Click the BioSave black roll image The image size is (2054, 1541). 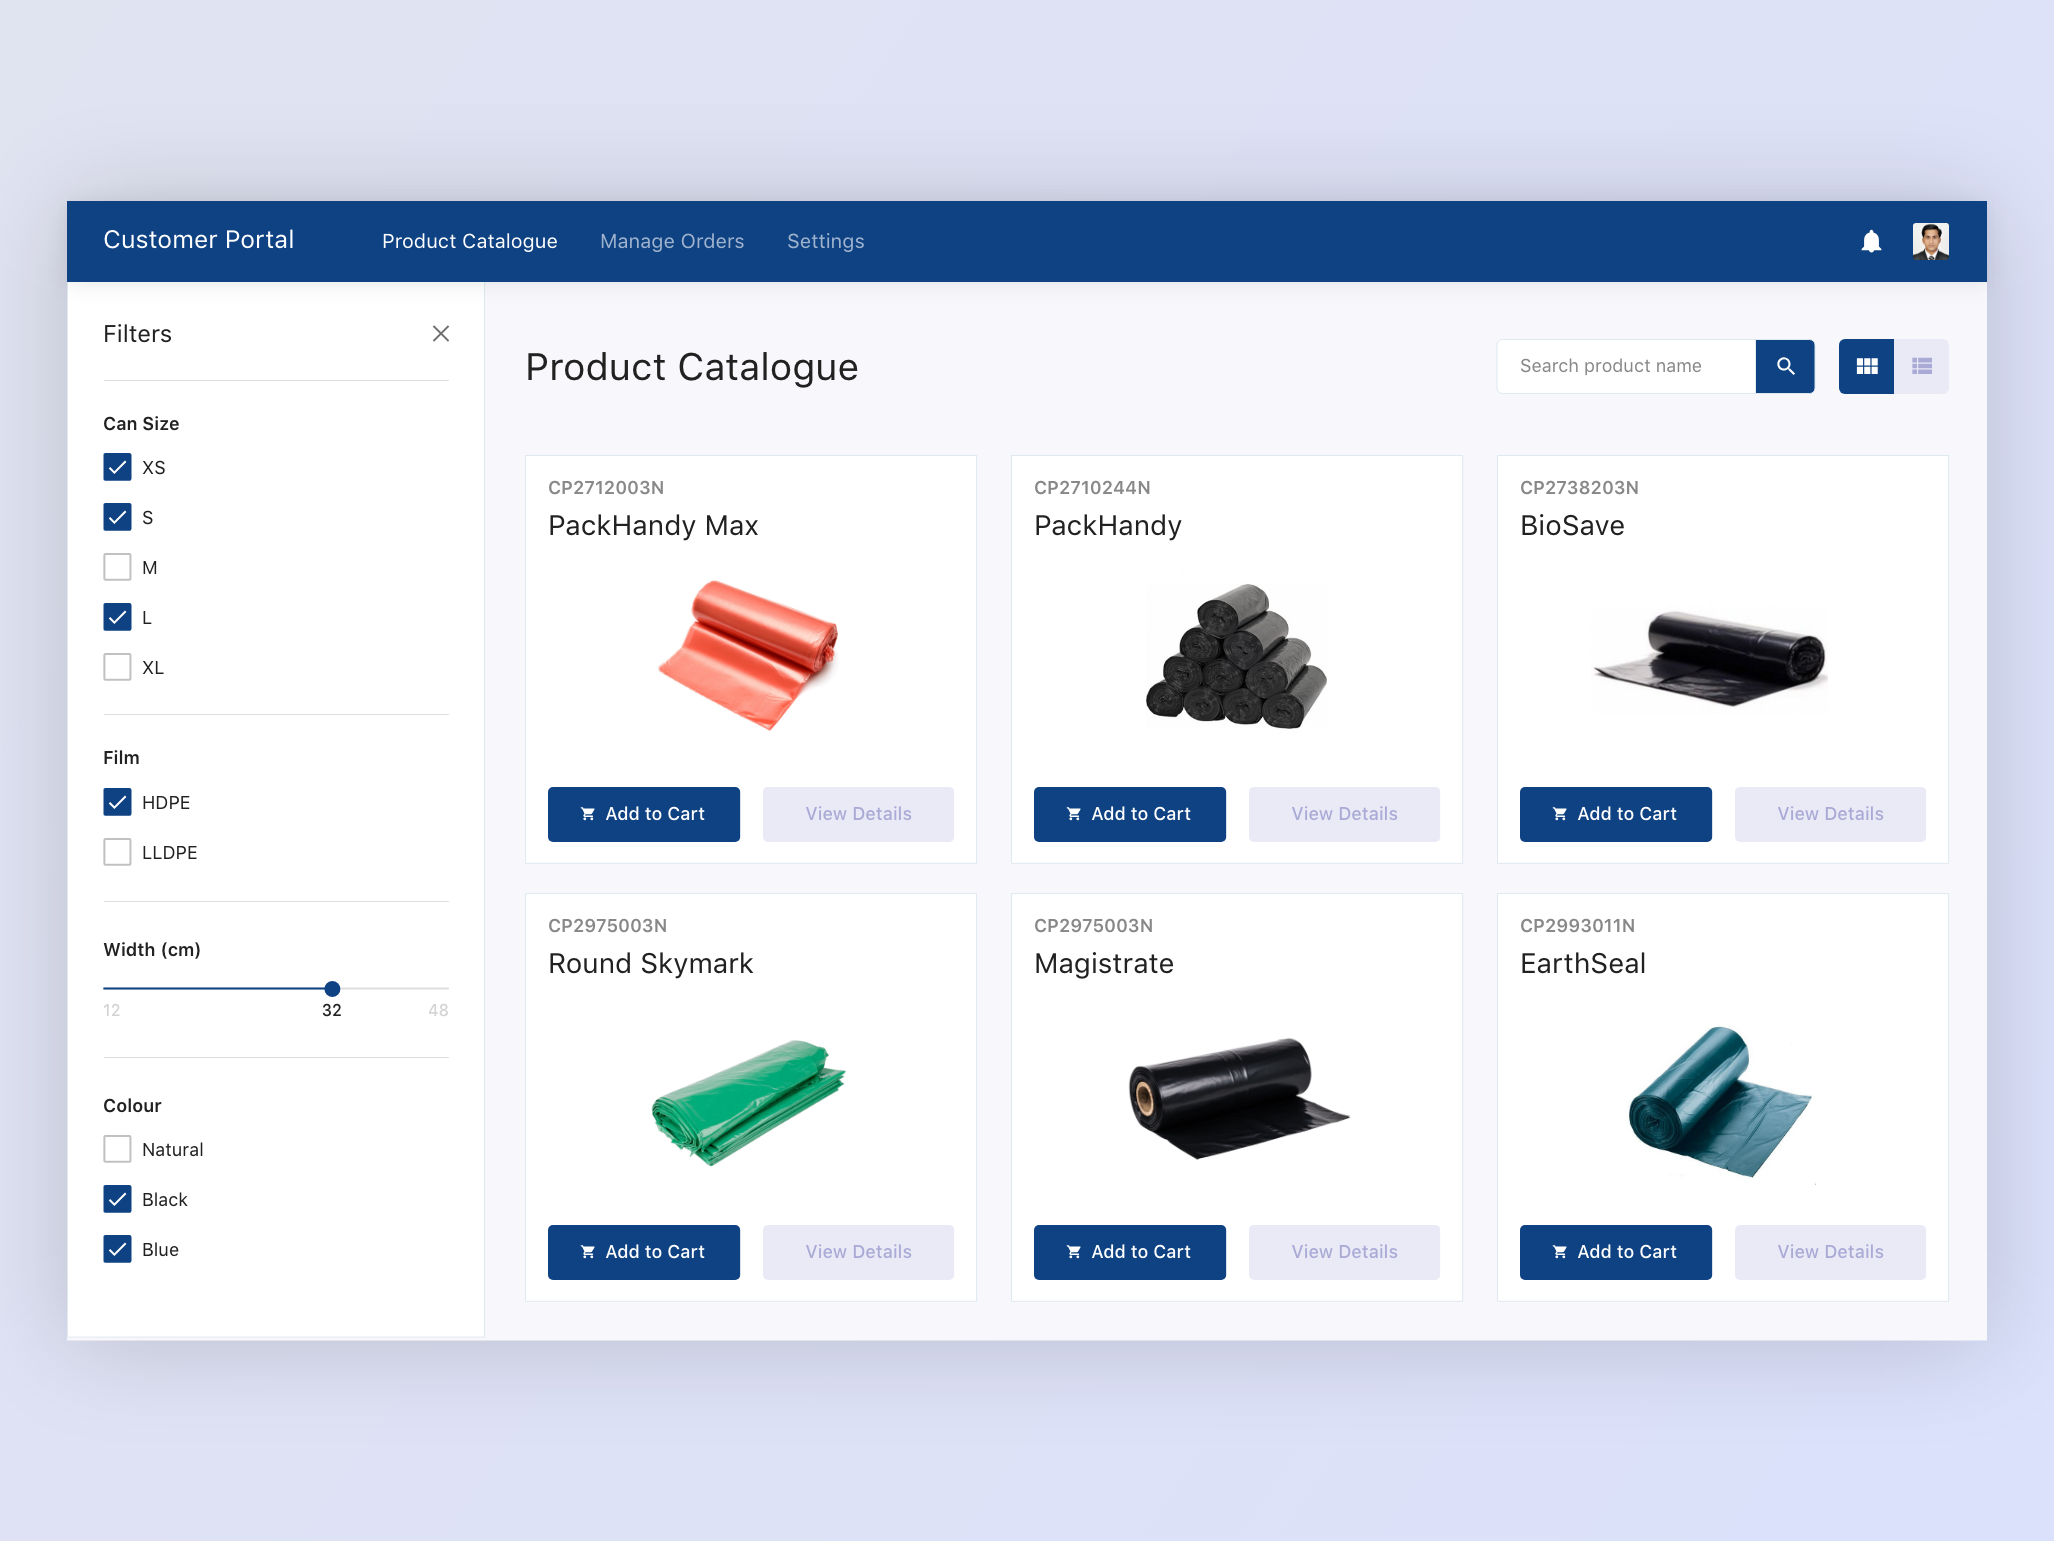1711,658
